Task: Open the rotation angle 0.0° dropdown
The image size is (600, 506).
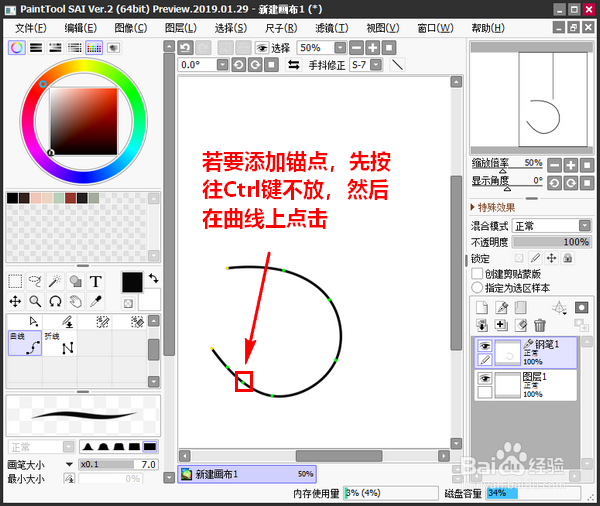Action: 223,65
